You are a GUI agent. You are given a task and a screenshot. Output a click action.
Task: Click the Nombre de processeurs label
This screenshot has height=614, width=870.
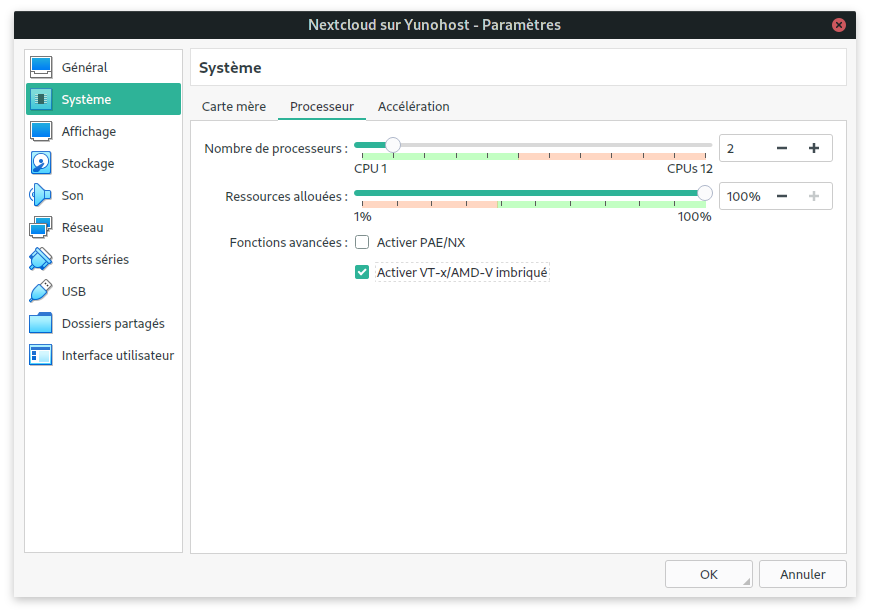pyautogui.click(x=276, y=149)
